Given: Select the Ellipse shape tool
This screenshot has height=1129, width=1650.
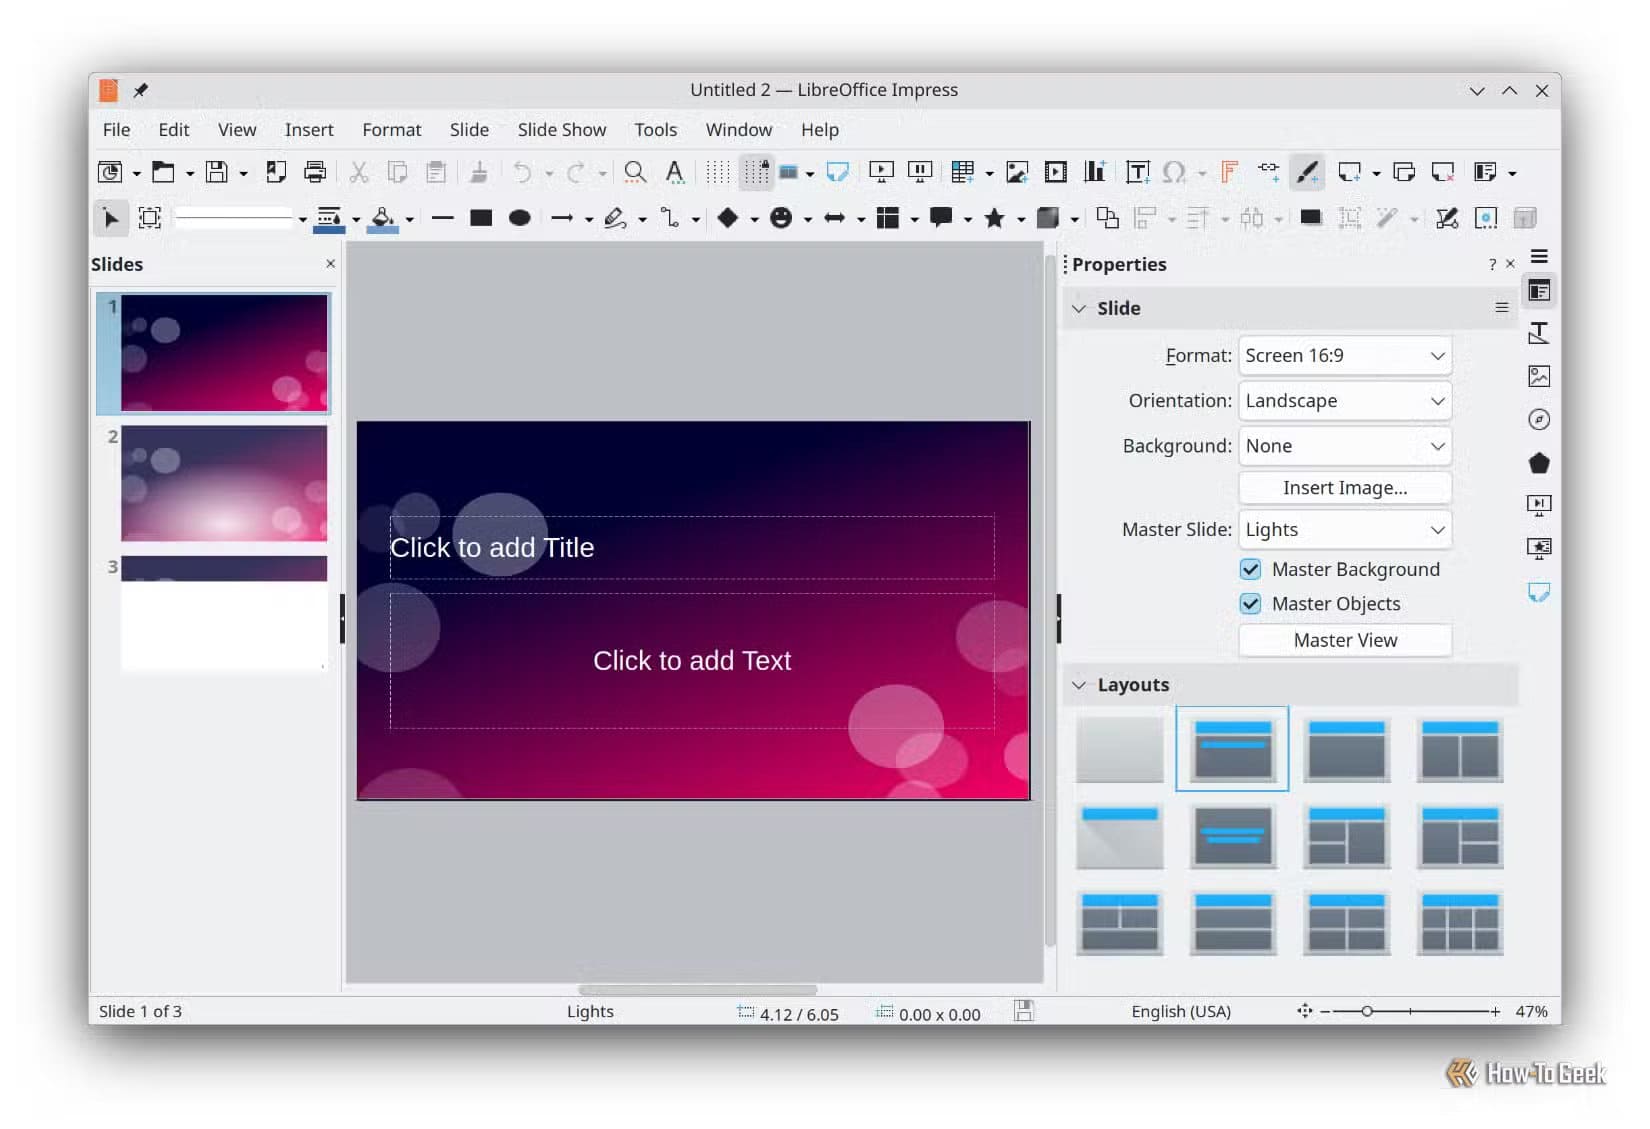Looking at the screenshot, I should click(519, 218).
